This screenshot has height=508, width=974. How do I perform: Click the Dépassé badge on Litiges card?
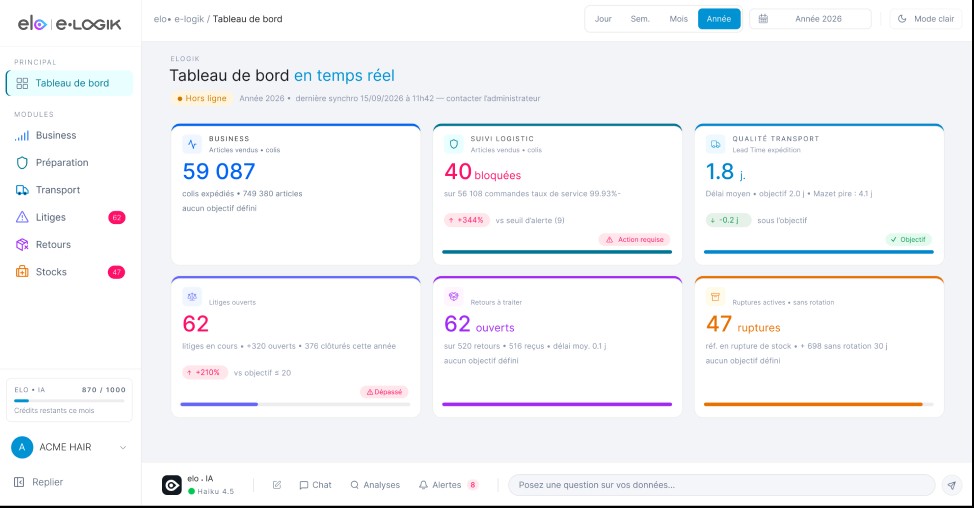385,392
